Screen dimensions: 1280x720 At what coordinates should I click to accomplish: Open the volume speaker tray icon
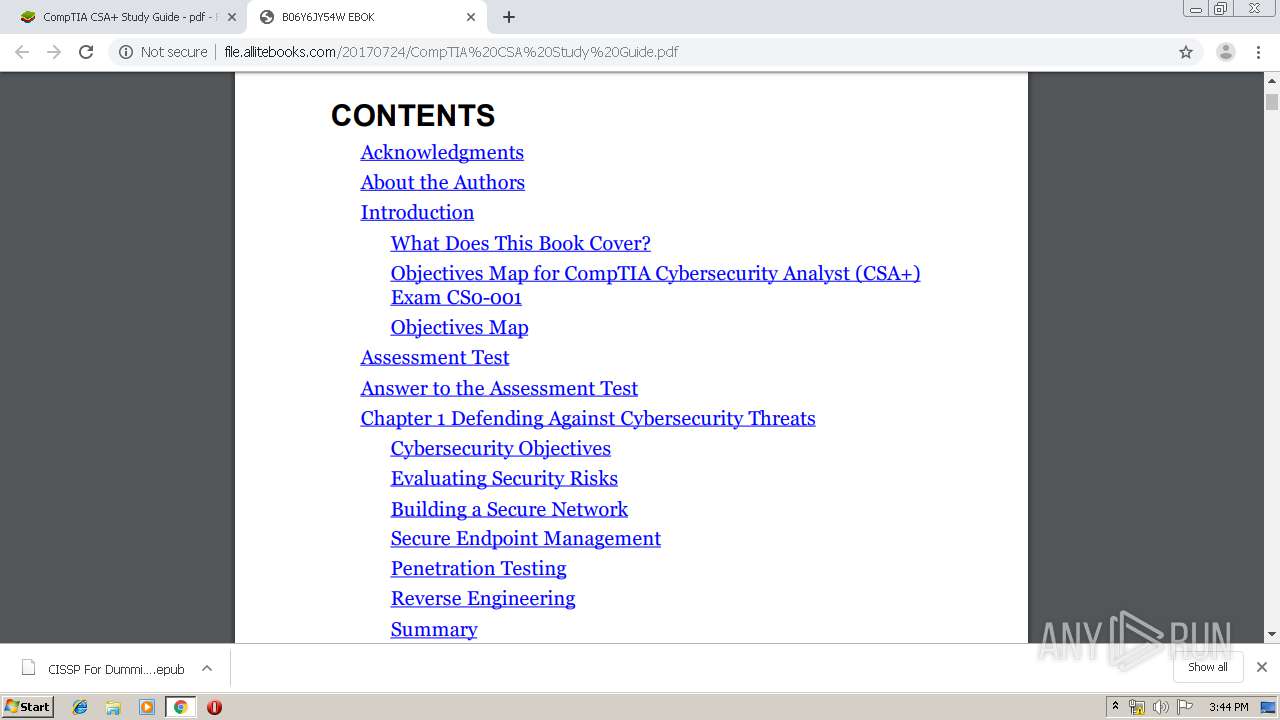[x=1160, y=707]
